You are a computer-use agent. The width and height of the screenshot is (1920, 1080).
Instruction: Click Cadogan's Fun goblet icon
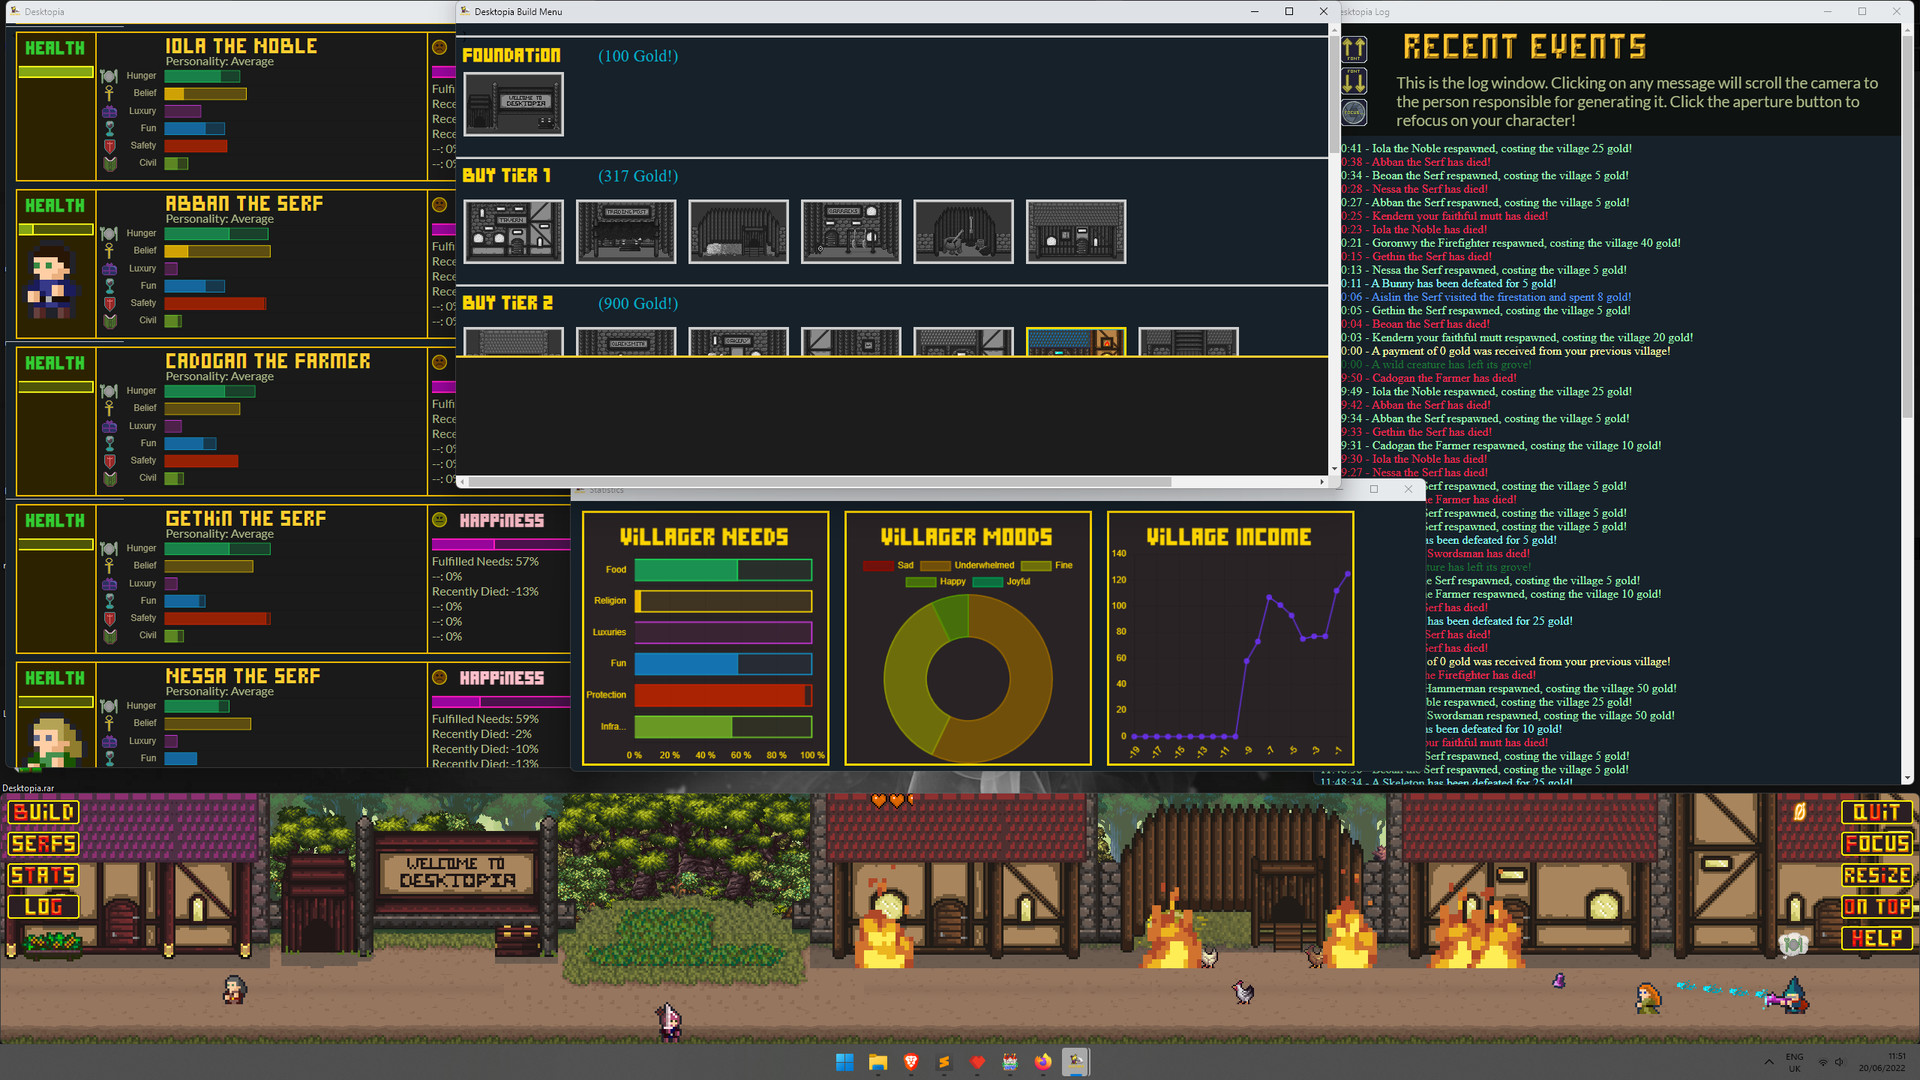tap(110, 443)
